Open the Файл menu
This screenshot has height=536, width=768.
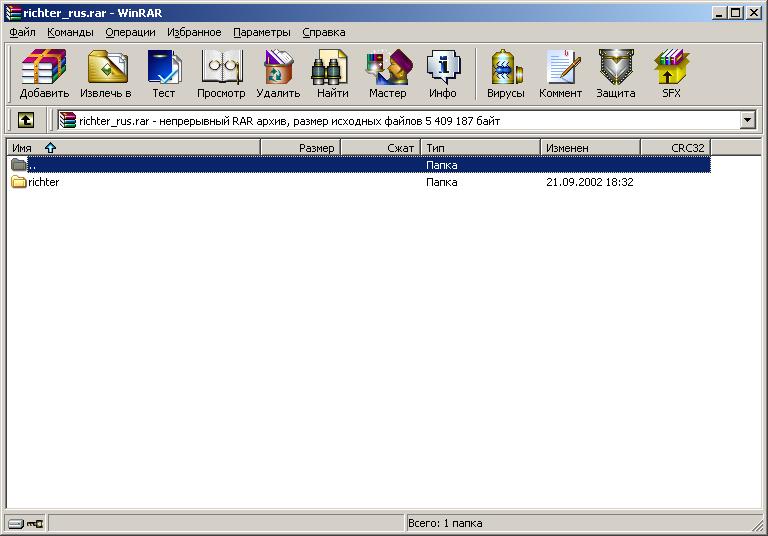pyautogui.click(x=23, y=32)
